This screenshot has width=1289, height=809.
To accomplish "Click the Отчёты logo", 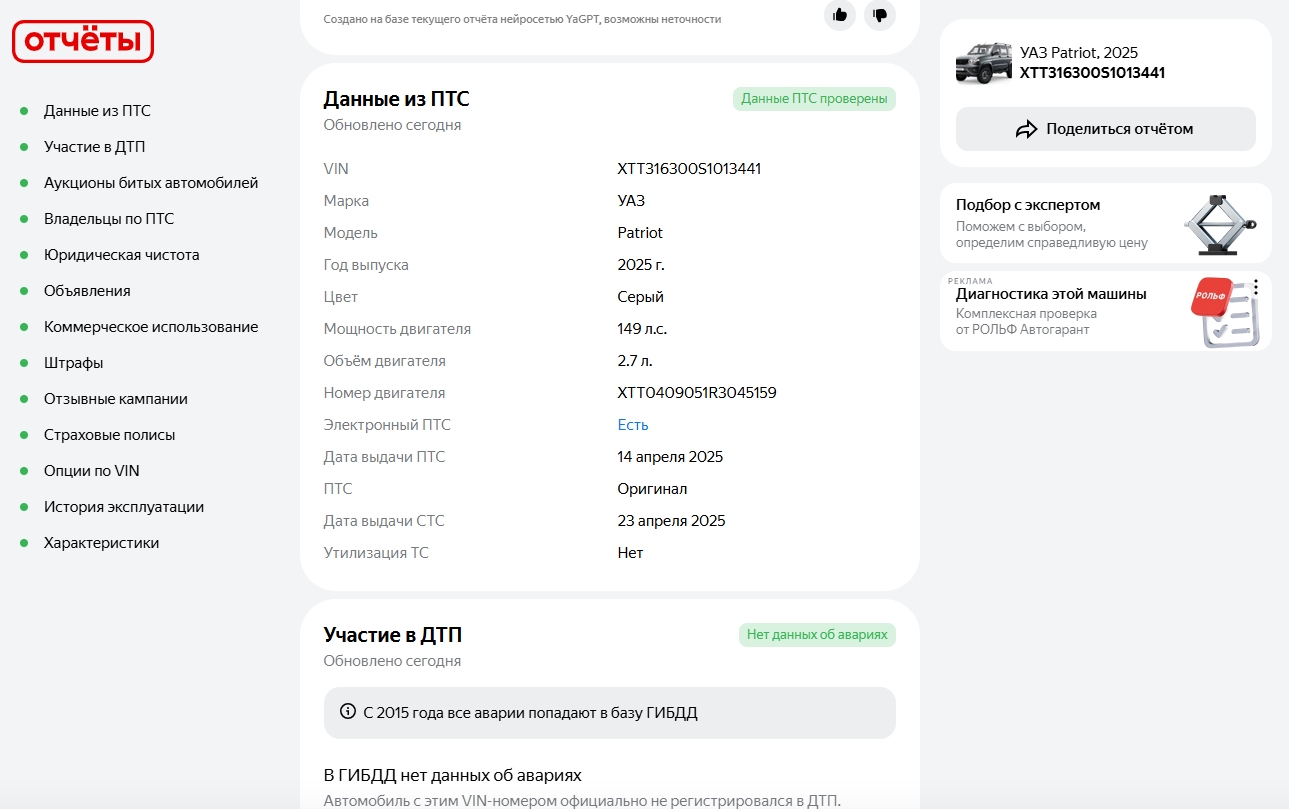I will click(x=83, y=42).
